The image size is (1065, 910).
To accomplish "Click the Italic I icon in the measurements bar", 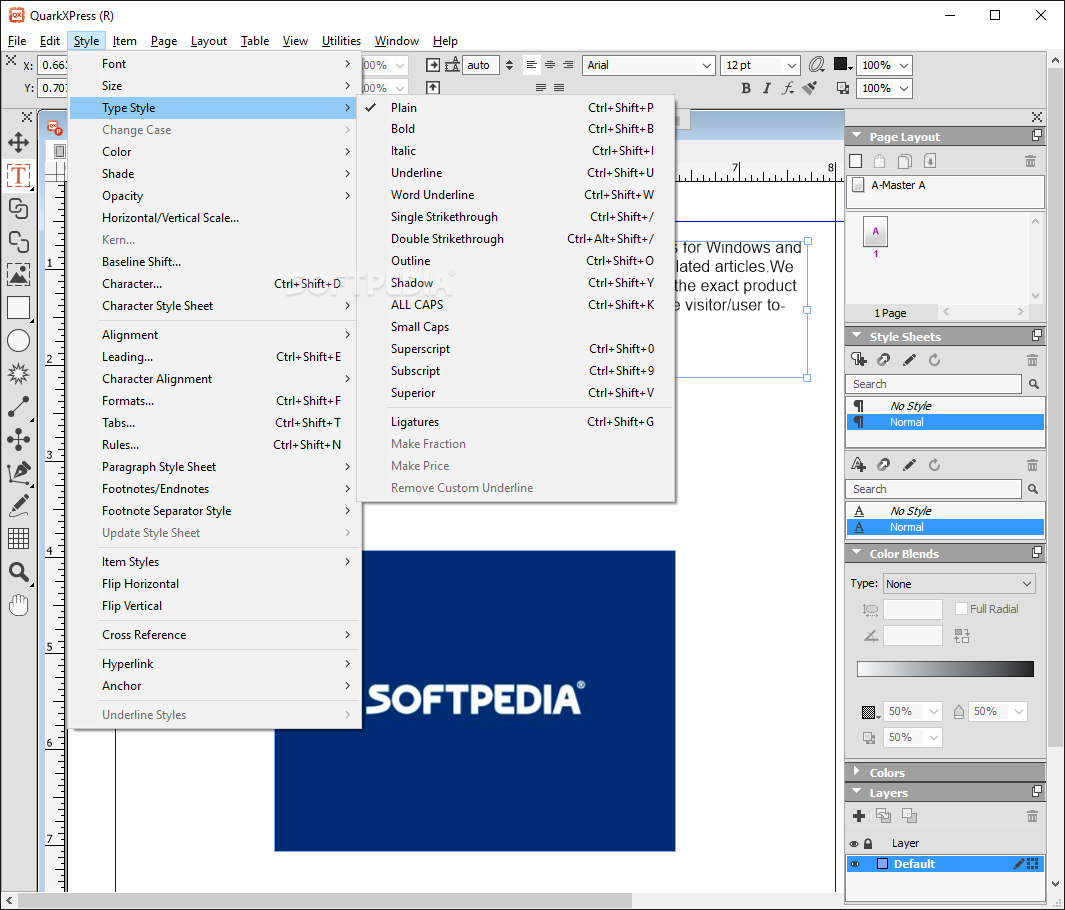I will click(767, 88).
